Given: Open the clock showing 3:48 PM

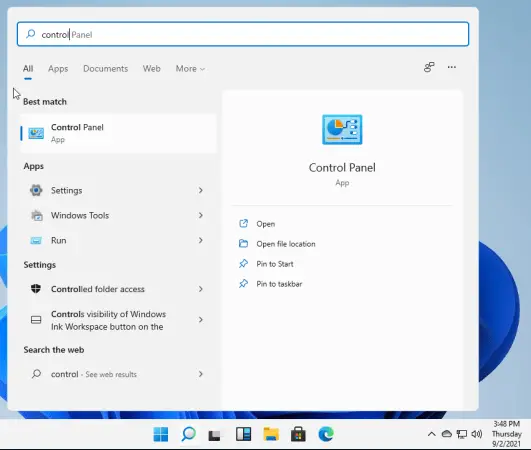Looking at the screenshot, I should (x=507, y=434).
